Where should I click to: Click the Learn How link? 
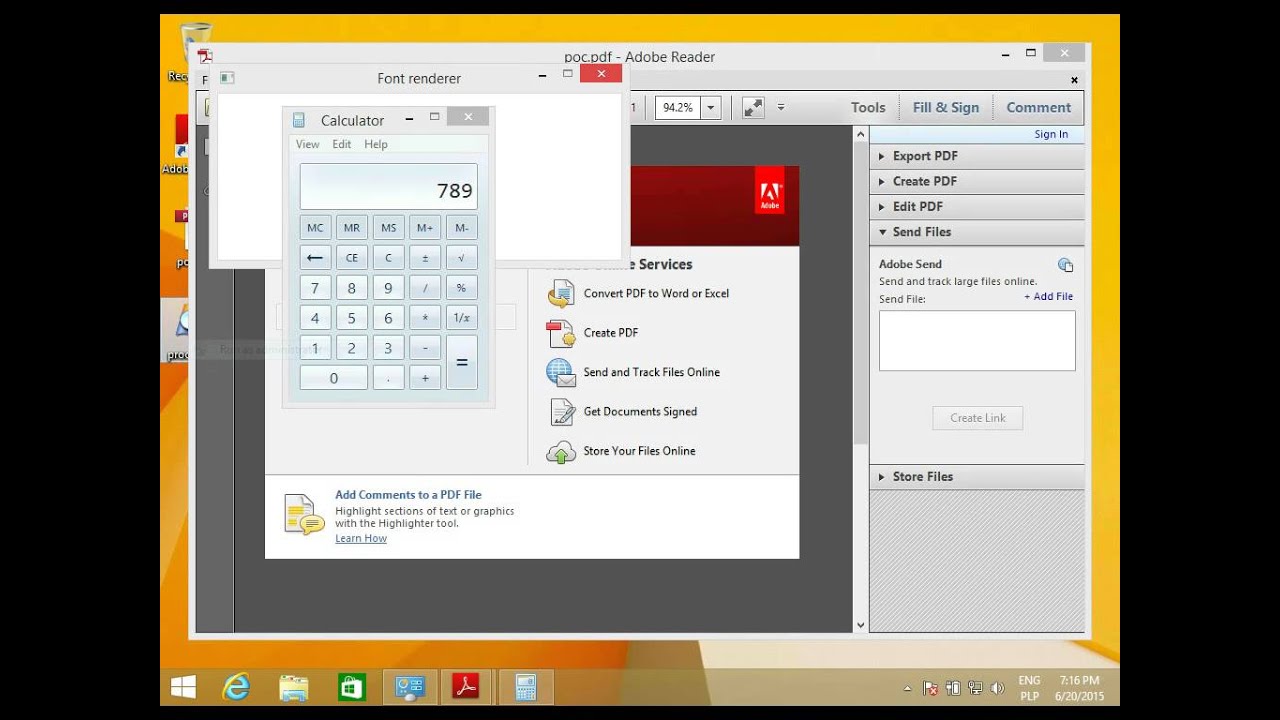click(361, 538)
